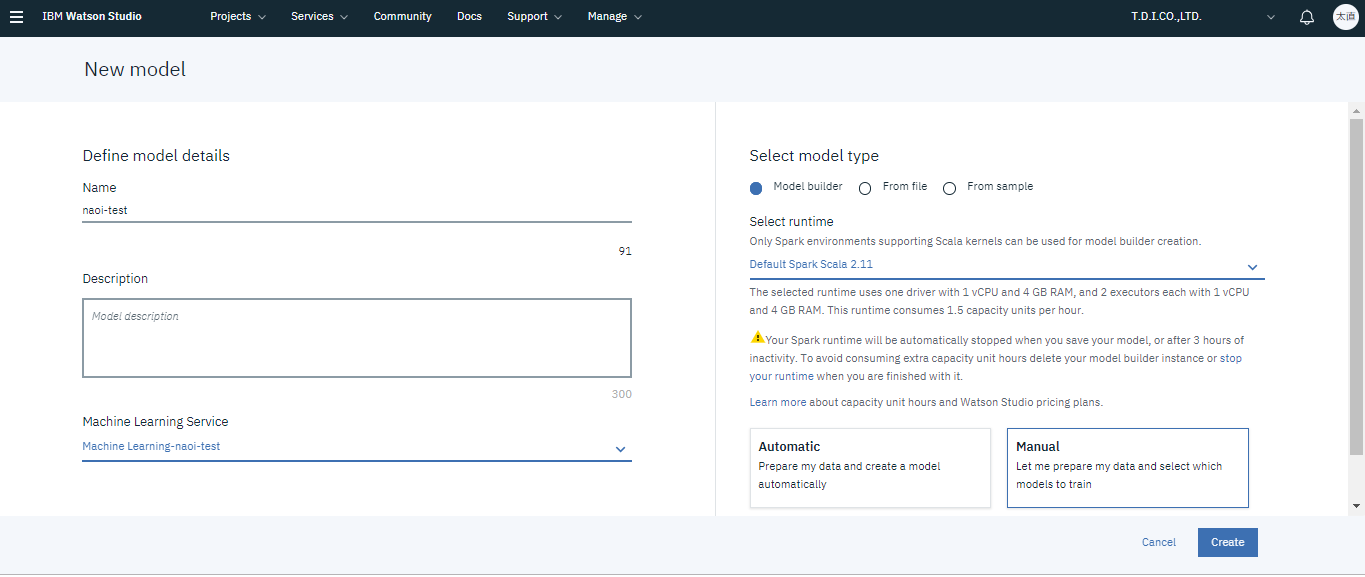Choose the Automatic model preparation option
Viewport: 1365px width, 577px height.
pyautogui.click(x=870, y=468)
